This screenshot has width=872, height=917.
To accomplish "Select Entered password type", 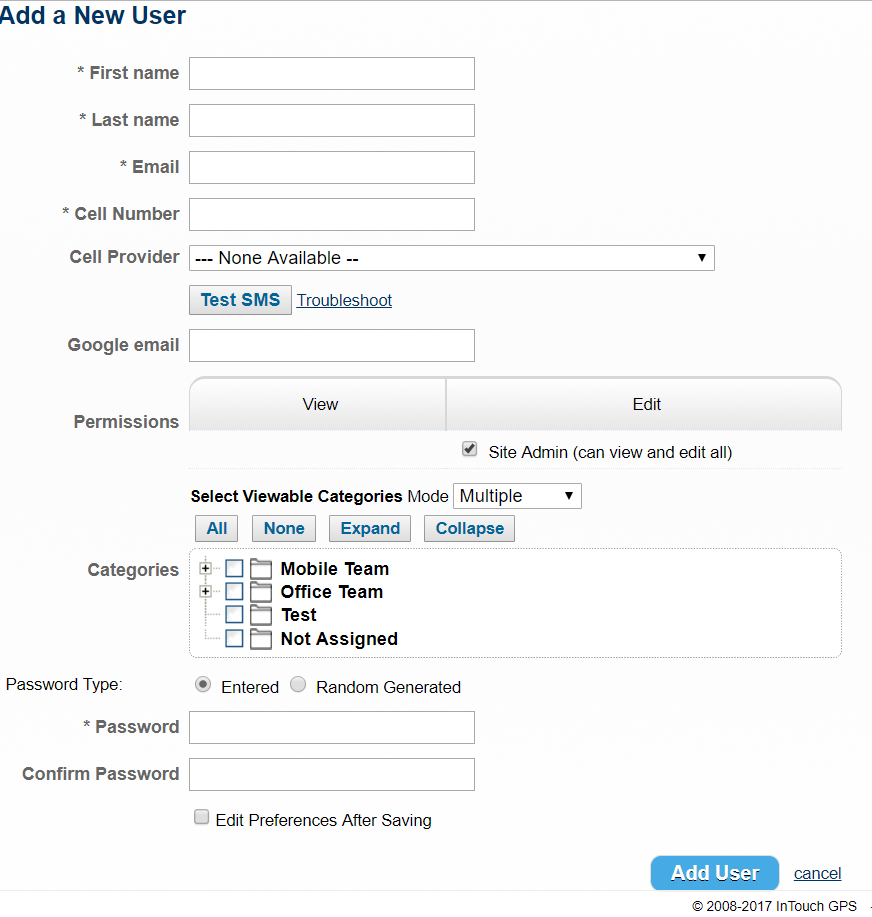I will [x=203, y=684].
